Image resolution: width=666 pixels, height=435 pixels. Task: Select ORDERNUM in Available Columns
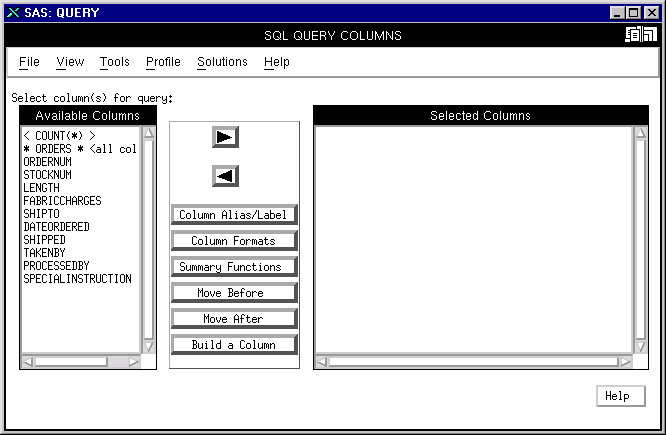coord(47,162)
